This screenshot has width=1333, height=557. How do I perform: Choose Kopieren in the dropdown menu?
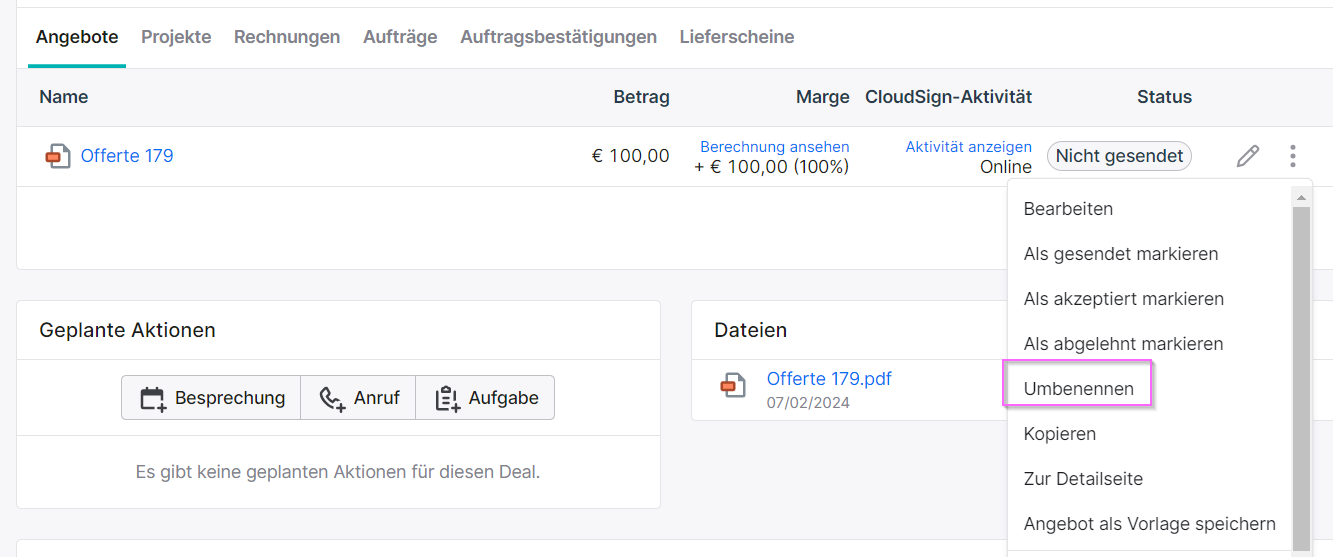click(1060, 434)
